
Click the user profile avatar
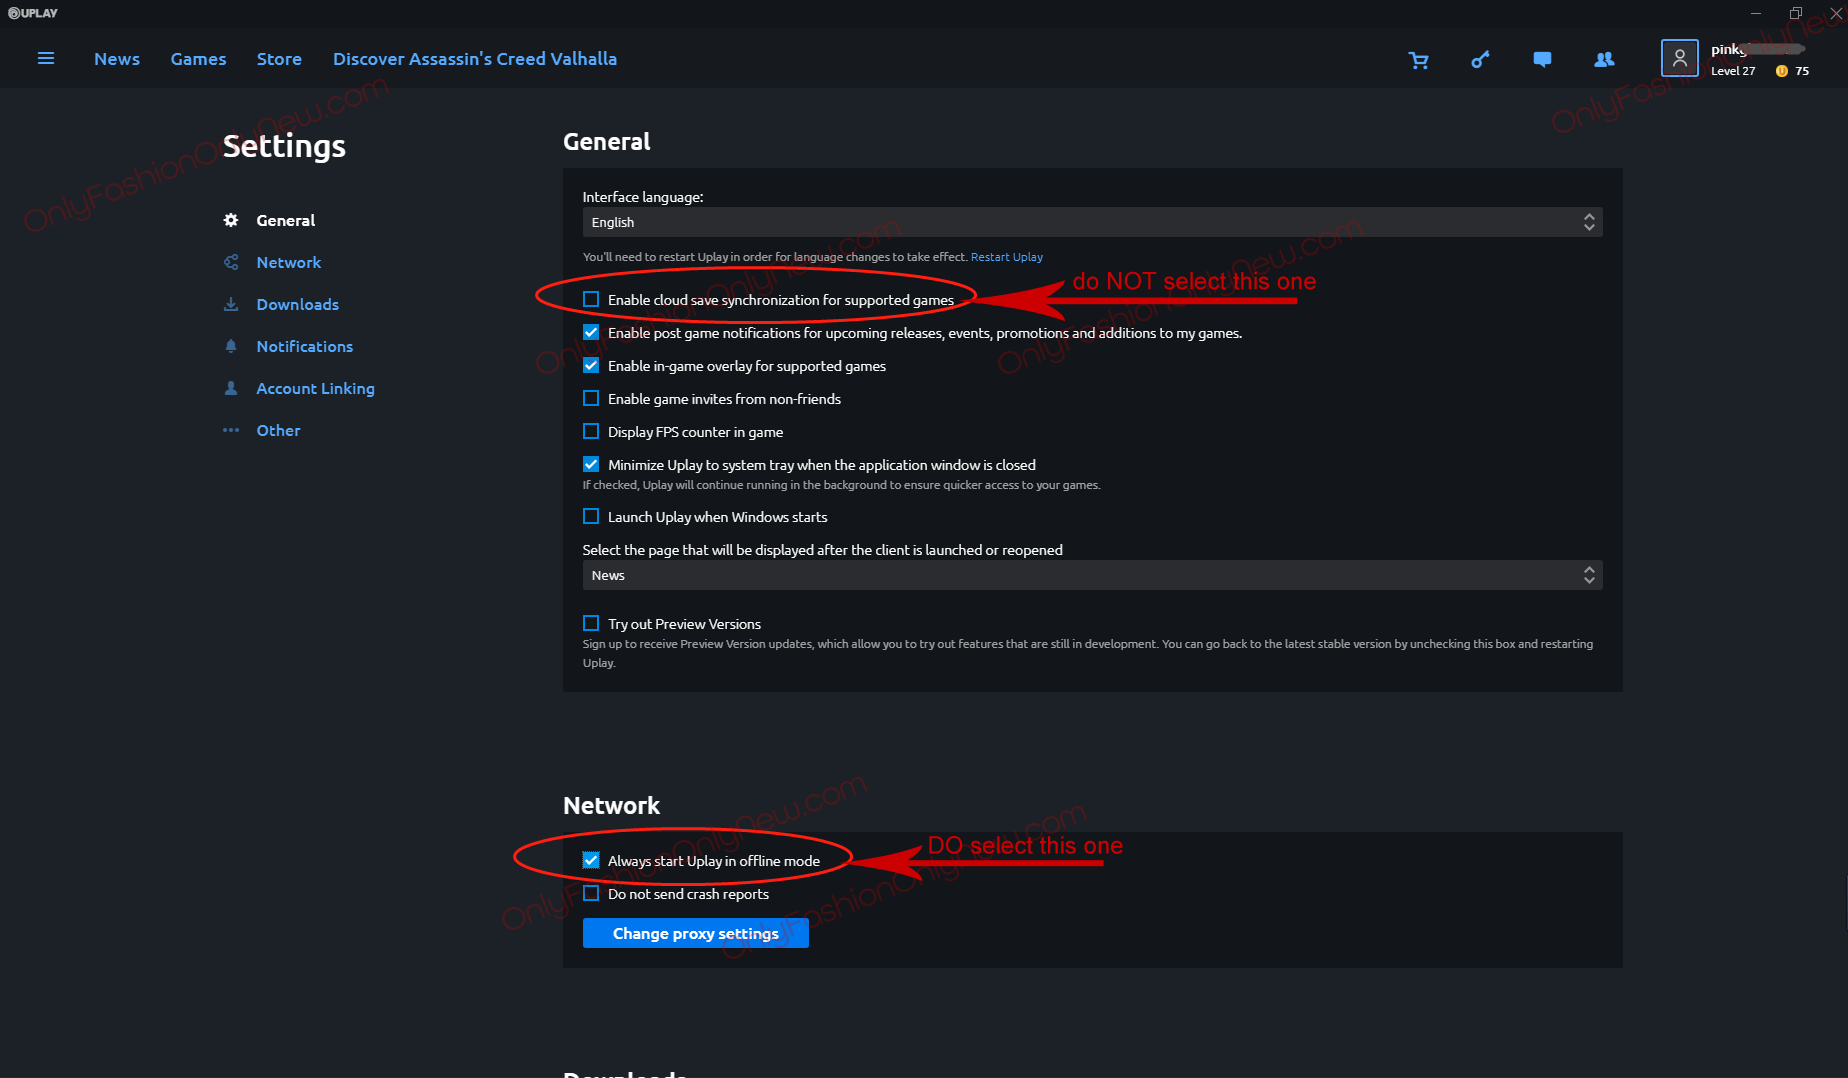pyautogui.click(x=1680, y=58)
